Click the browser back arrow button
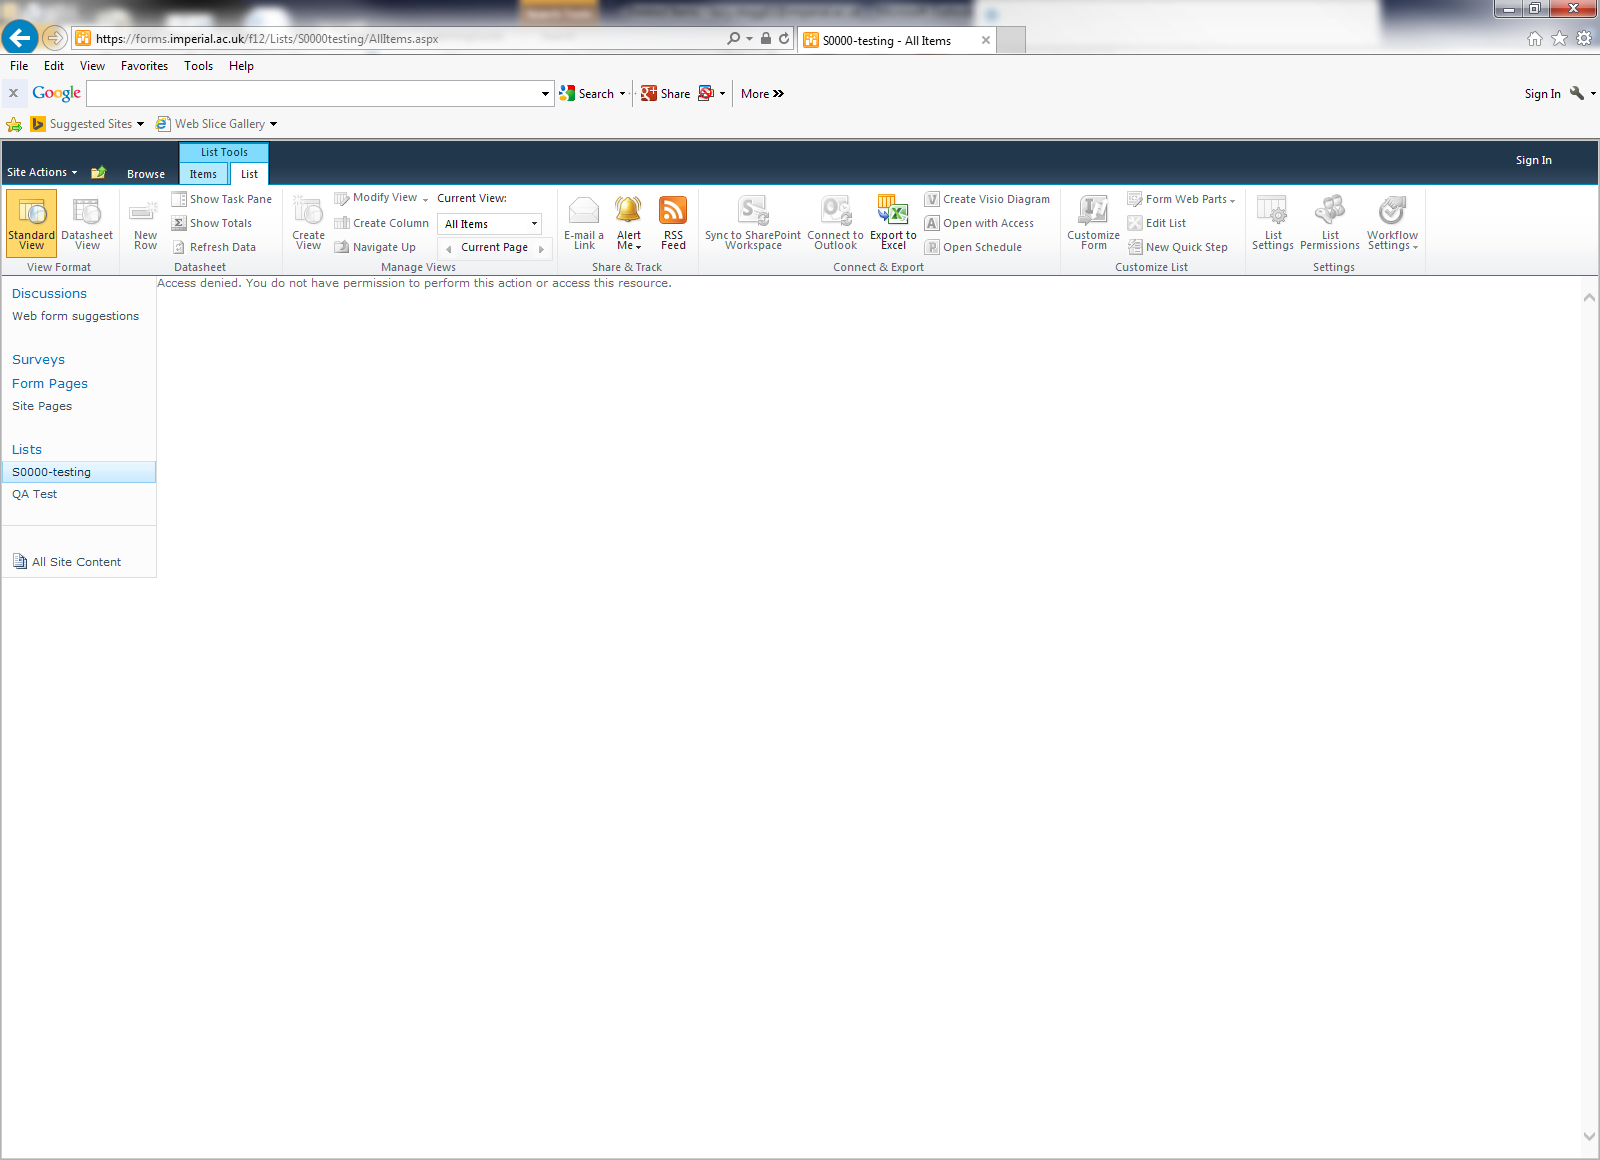 [x=20, y=38]
